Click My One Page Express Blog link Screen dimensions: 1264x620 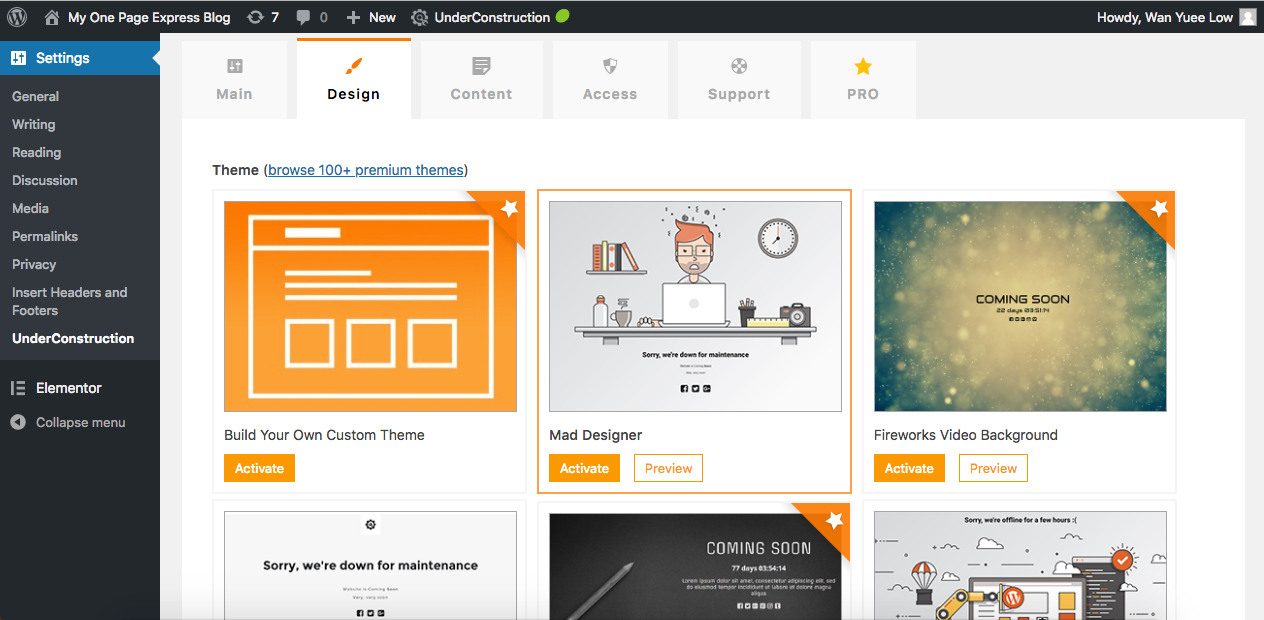149,17
